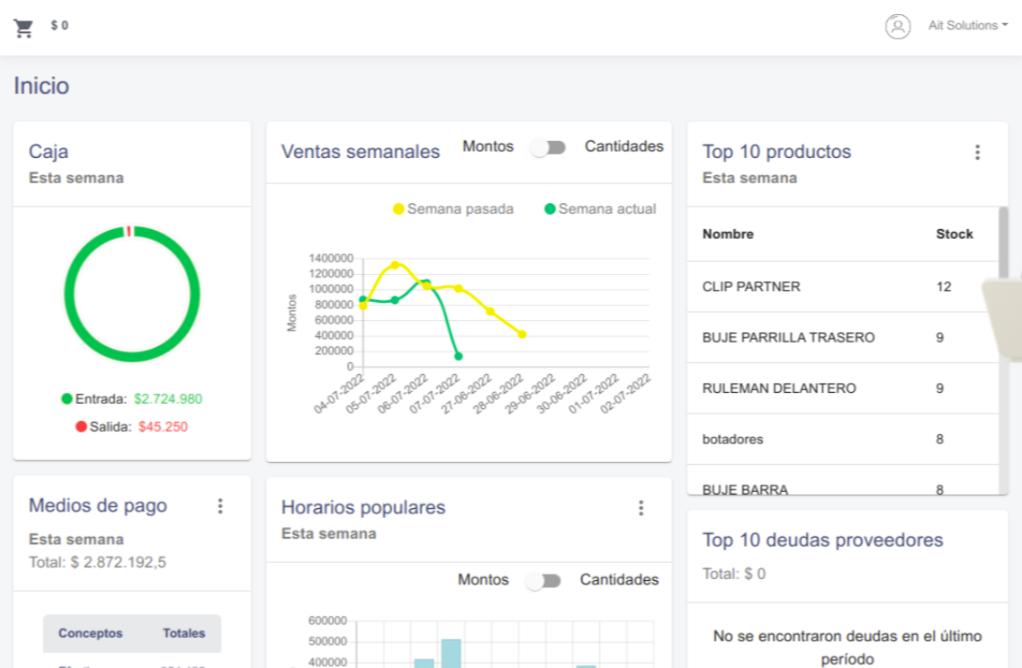Toggle Ventas semanales Montos/Cantidades switch

click(548, 147)
